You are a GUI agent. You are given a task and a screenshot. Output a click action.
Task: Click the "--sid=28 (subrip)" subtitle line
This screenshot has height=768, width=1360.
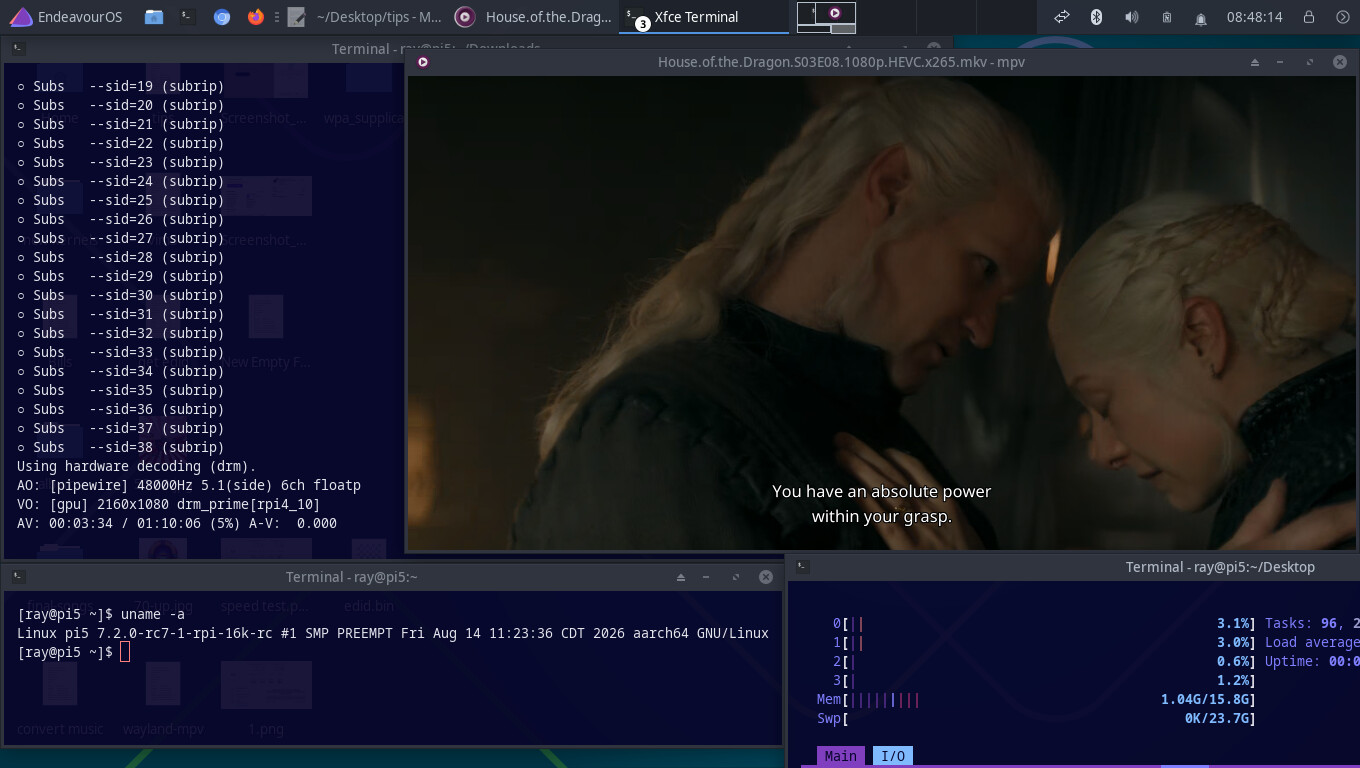click(x=121, y=257)
